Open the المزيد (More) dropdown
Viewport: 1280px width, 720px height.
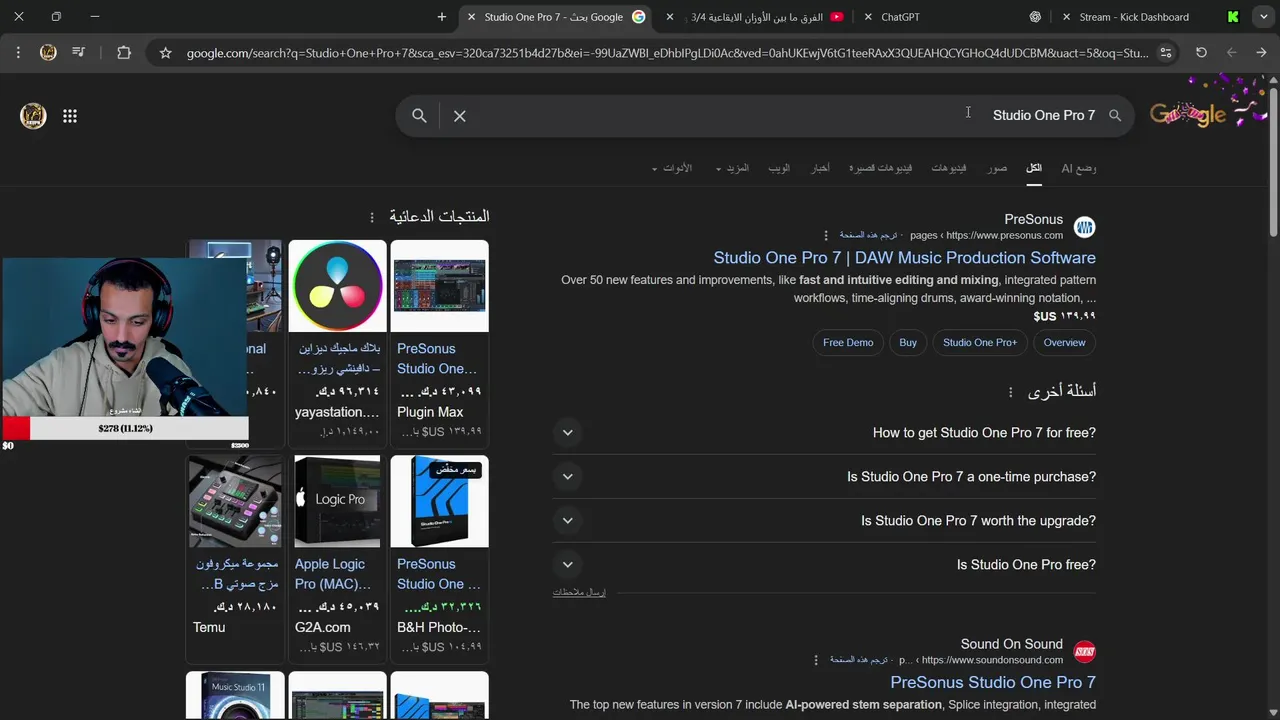click(733, 168)
